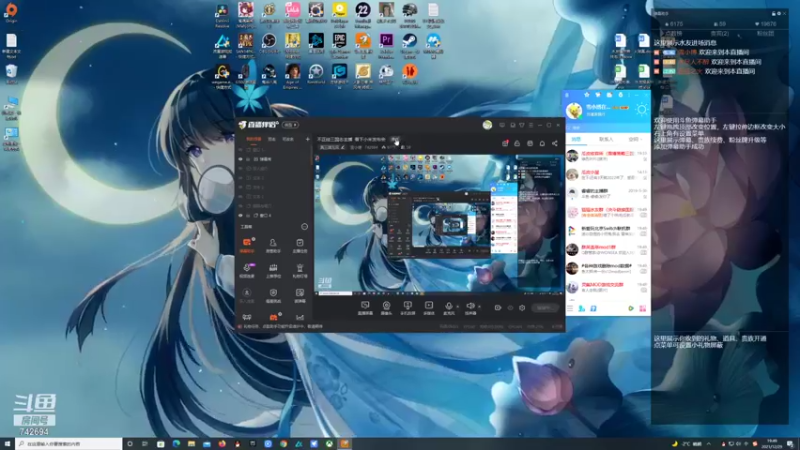This screenshot has width=800, height=450.
Task: Select the first orange scene tab
Action: coord(254,139)
